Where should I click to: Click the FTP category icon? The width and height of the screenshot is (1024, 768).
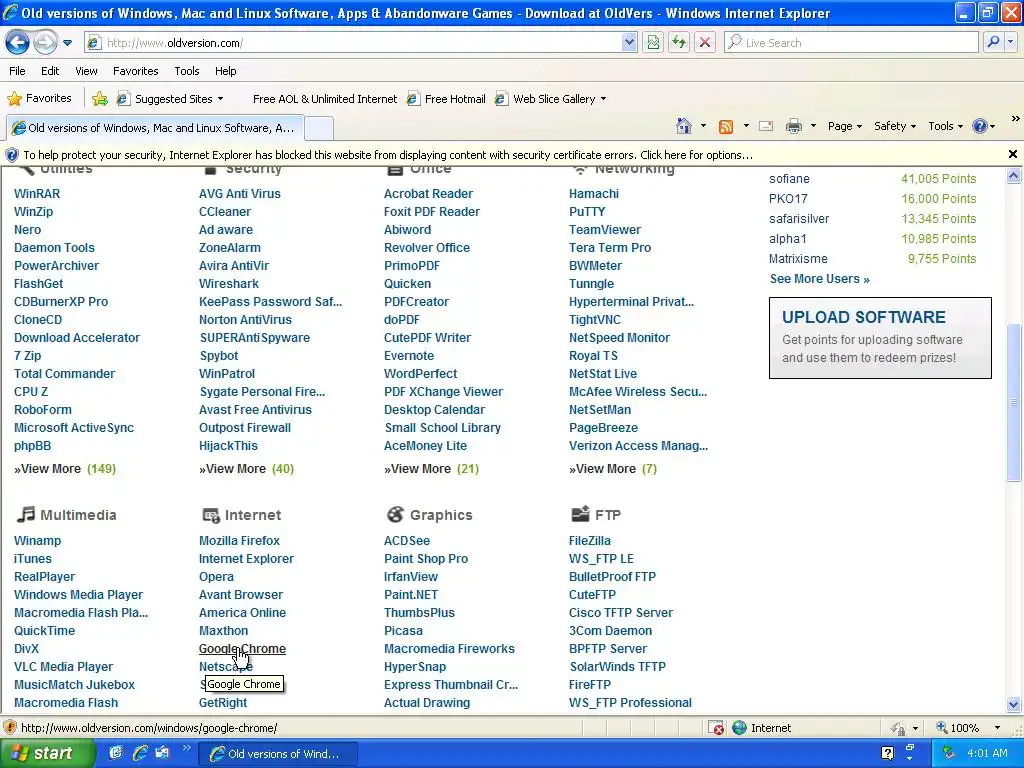click(580, 515)
